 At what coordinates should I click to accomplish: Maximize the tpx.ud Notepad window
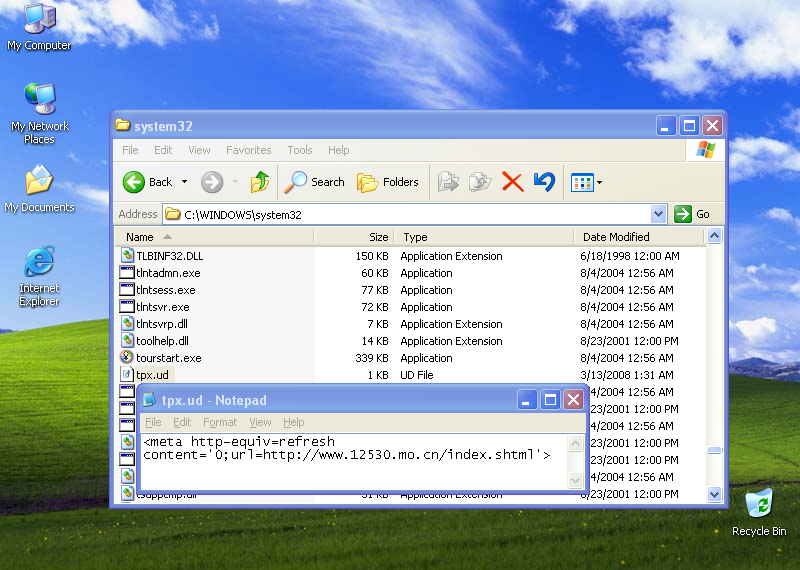[550, 400]
